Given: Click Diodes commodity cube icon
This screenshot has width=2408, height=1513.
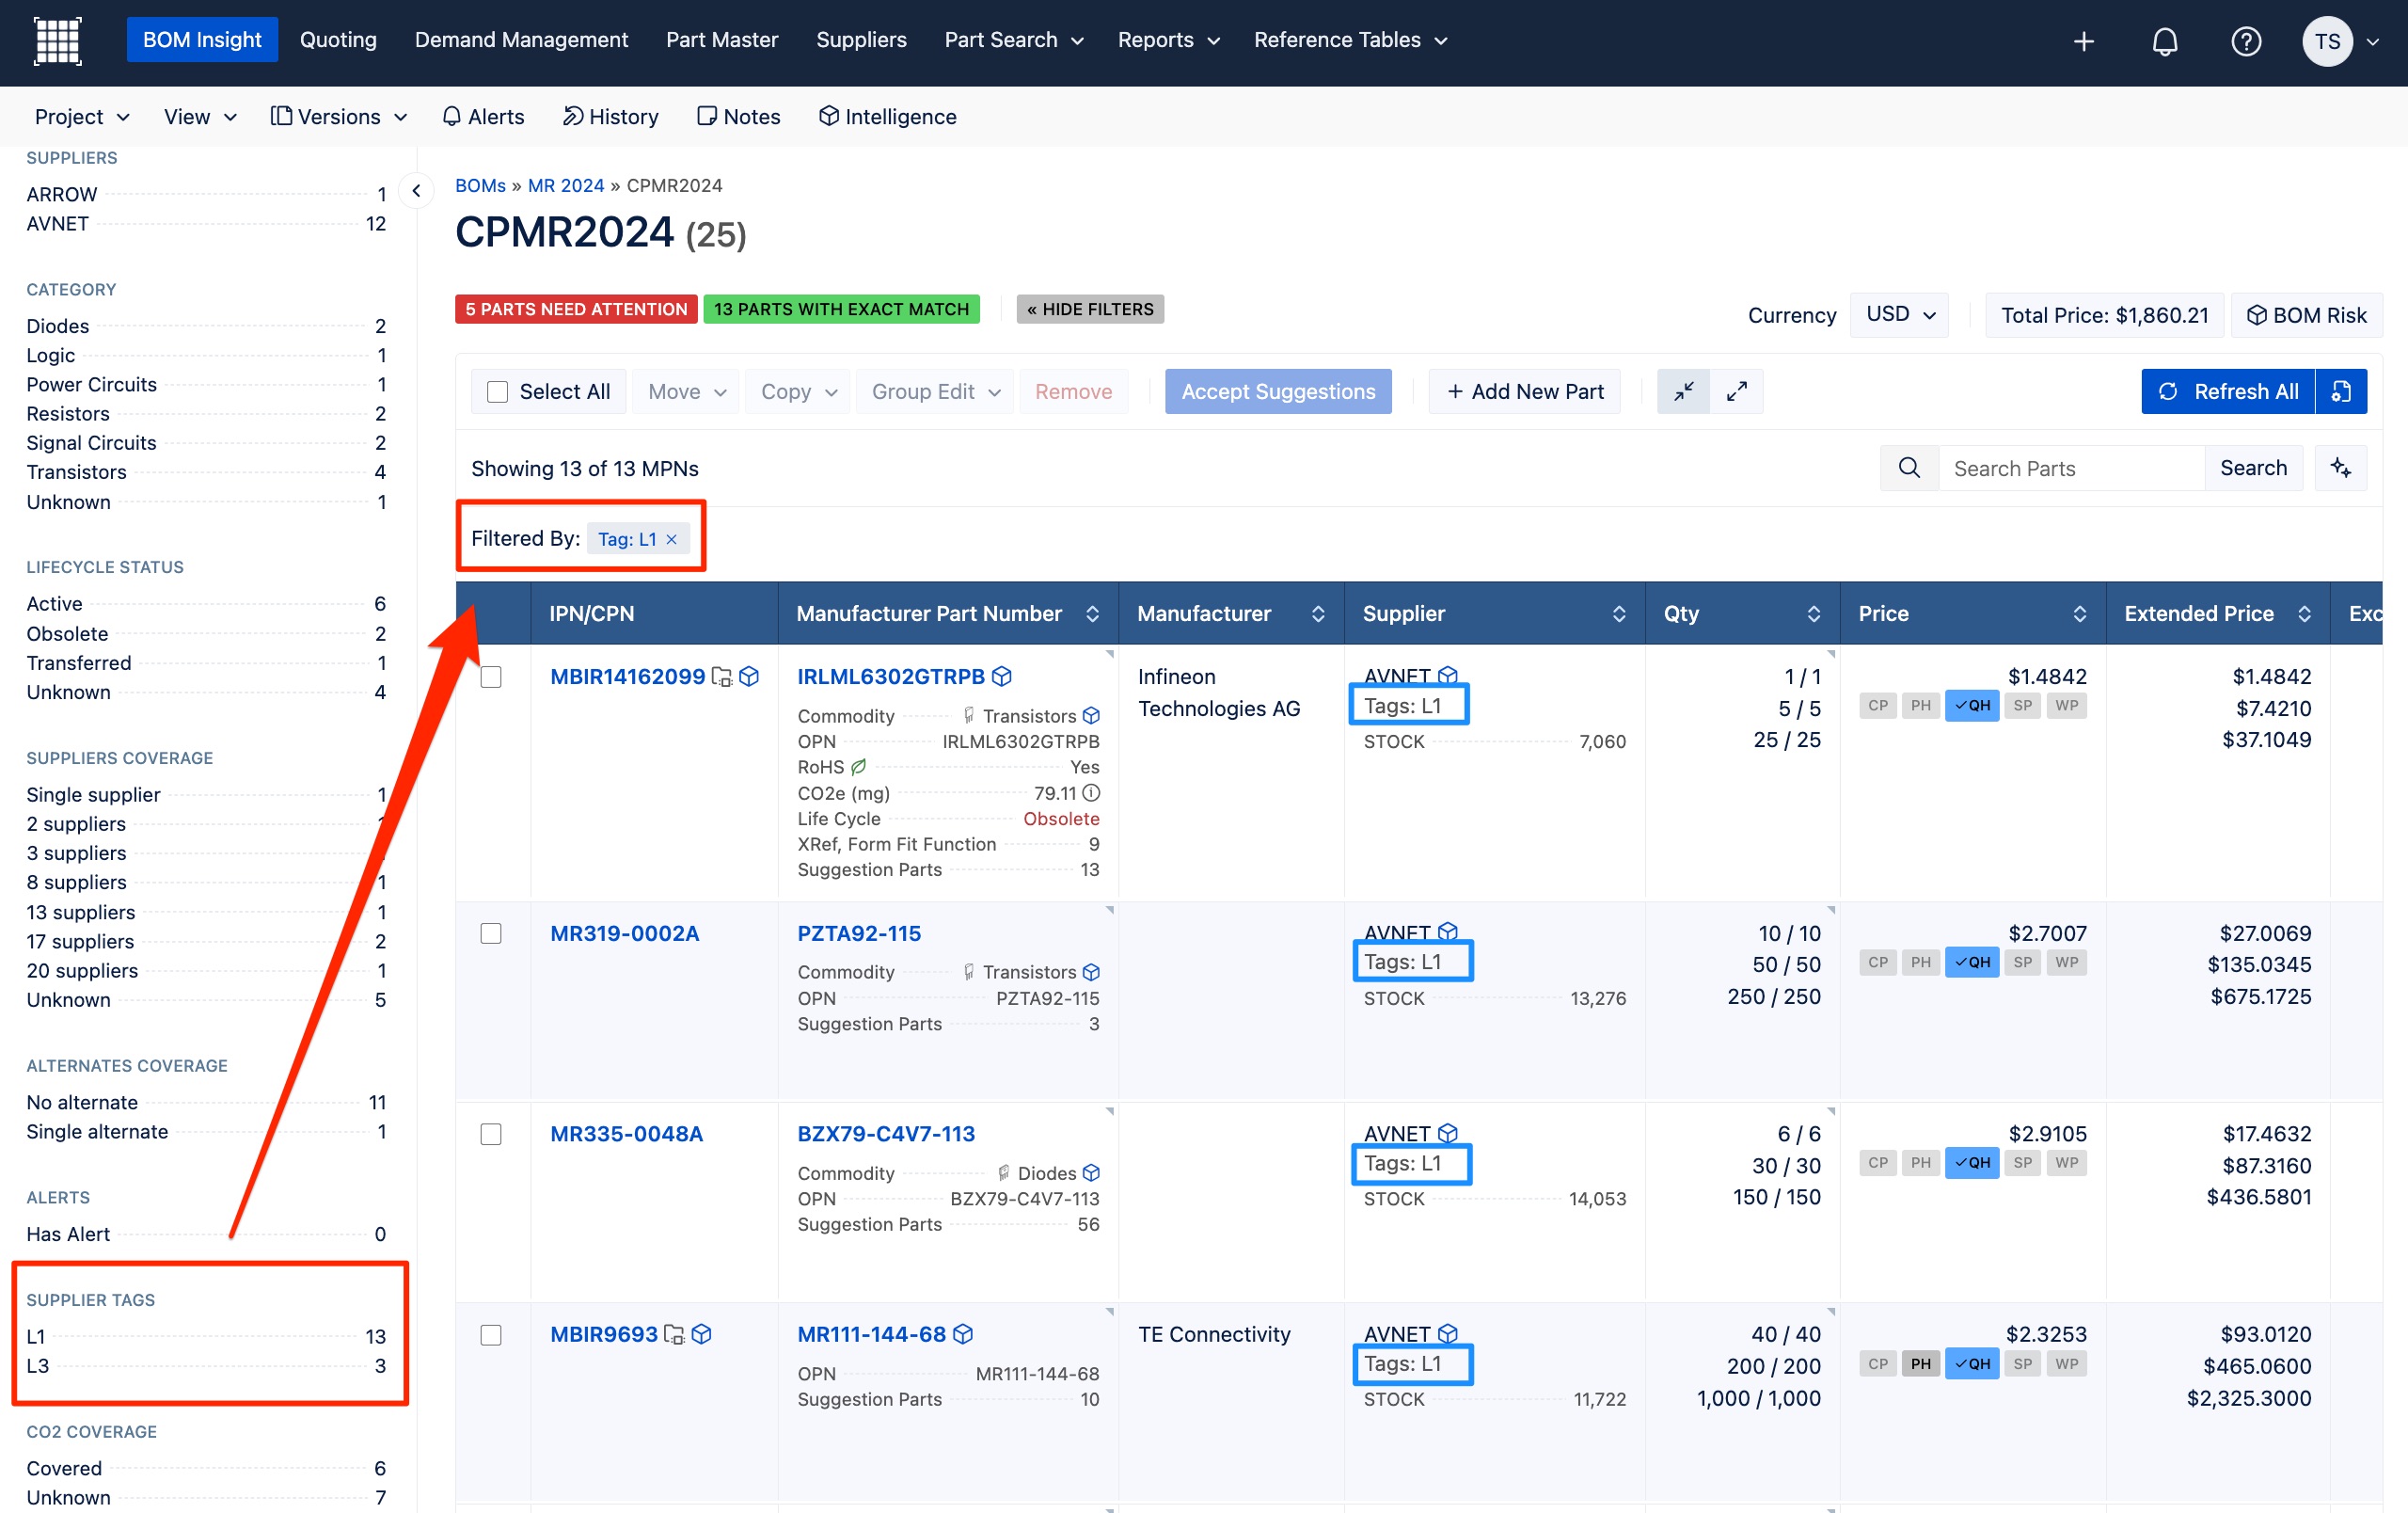Looking at the screenshot, I should point(1091,1173).
